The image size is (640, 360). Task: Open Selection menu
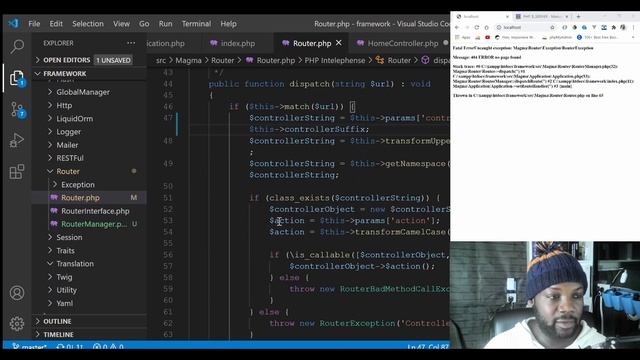pyautogui.click(x=88, y=24)
